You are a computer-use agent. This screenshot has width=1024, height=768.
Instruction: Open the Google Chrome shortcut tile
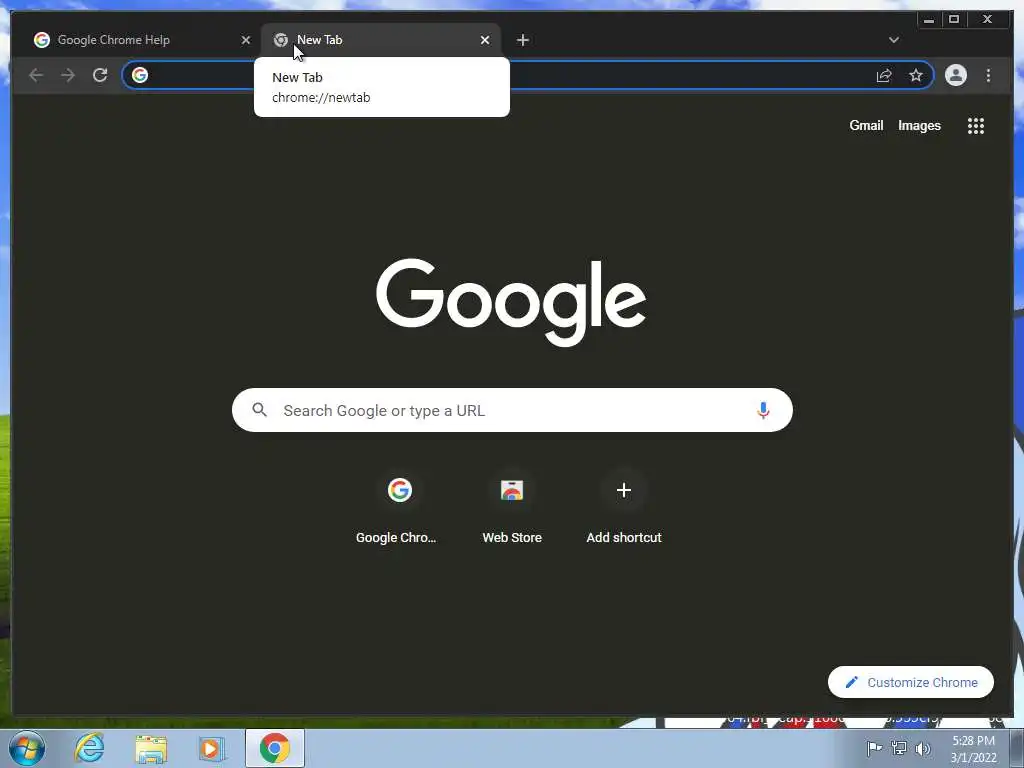click(396, 509)
